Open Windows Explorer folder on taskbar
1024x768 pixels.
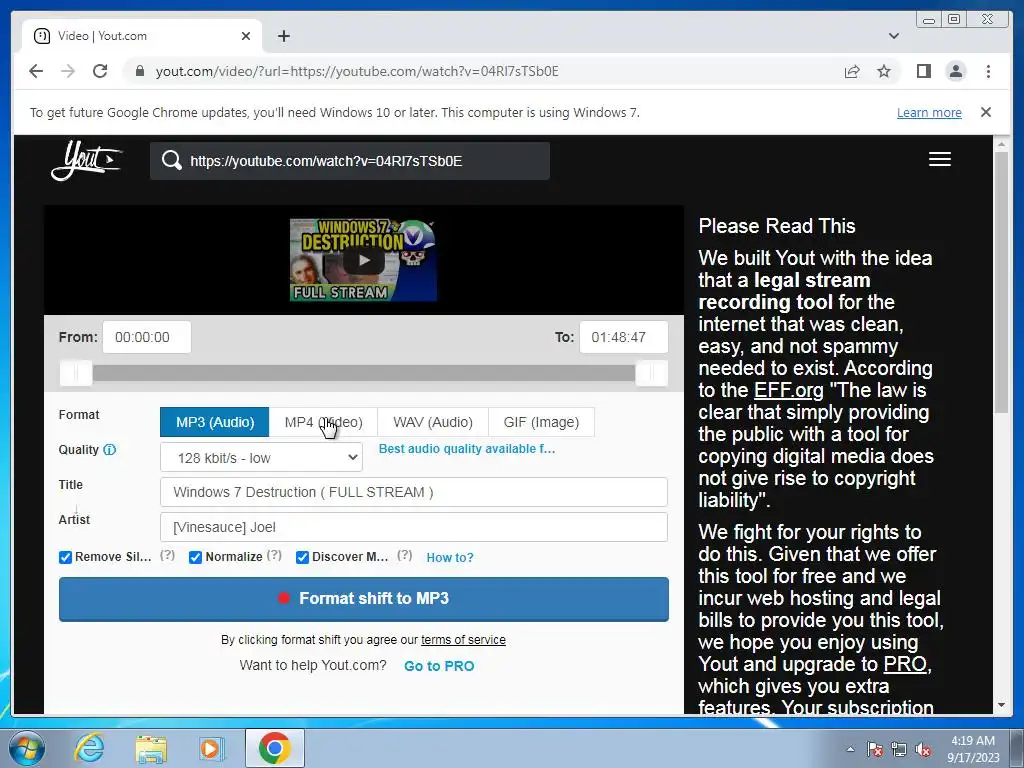pyautogui.click(x=151, y=748)
